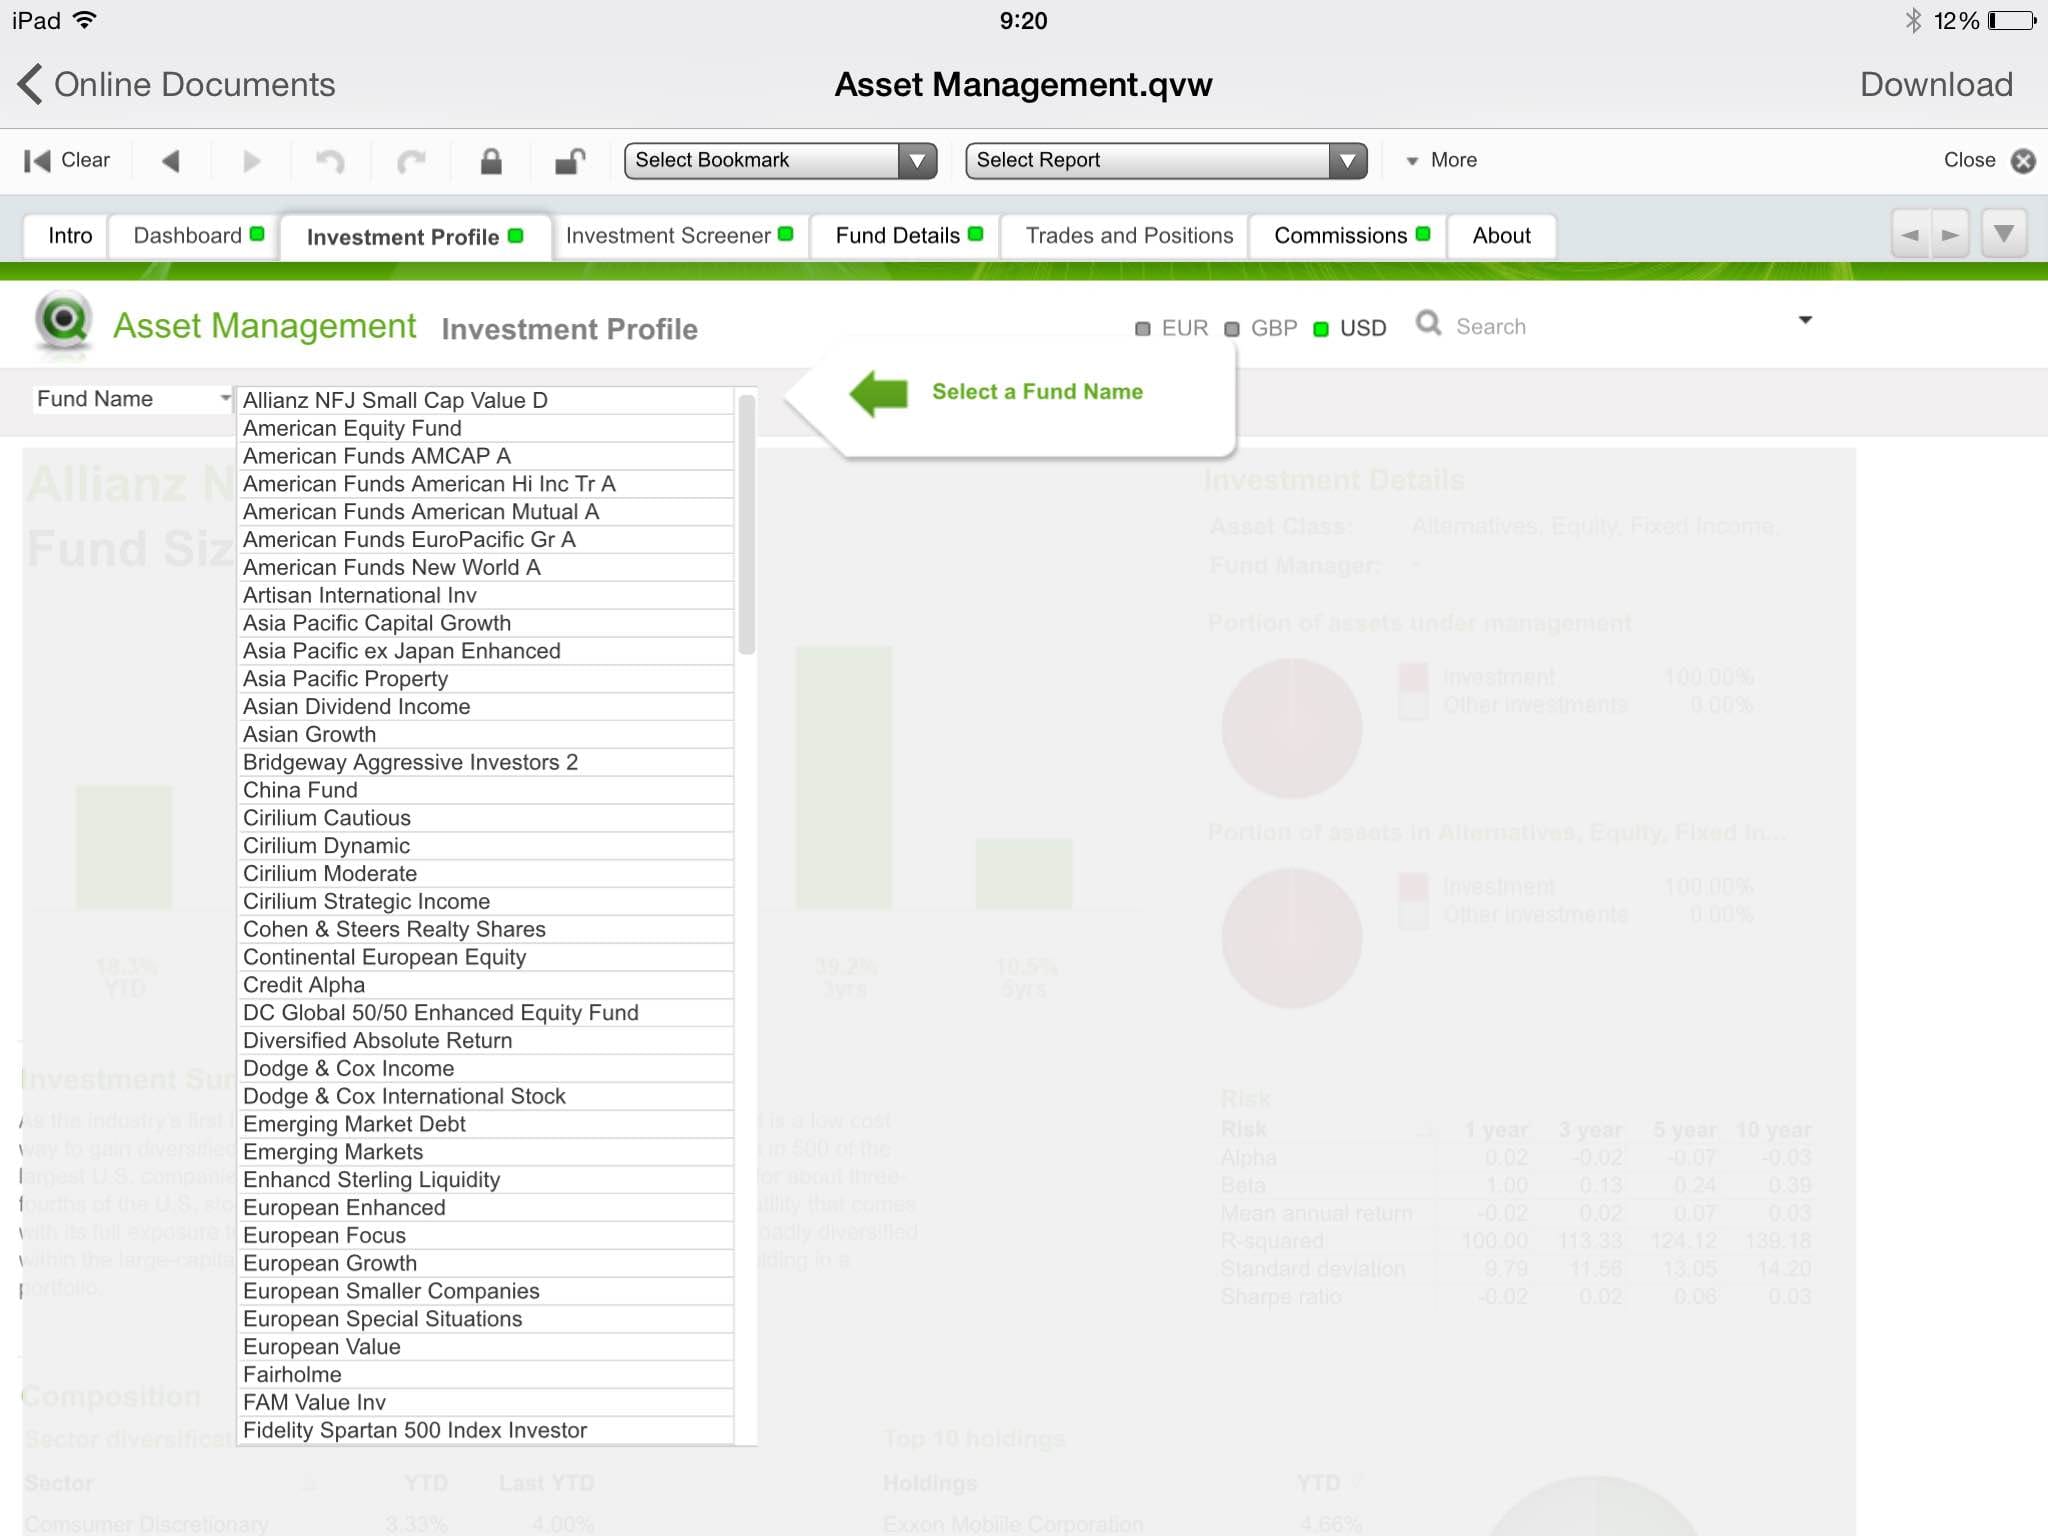Click the Back navigation arrow icon
The image size is (2048, 1536).
[x=171, y=161]
